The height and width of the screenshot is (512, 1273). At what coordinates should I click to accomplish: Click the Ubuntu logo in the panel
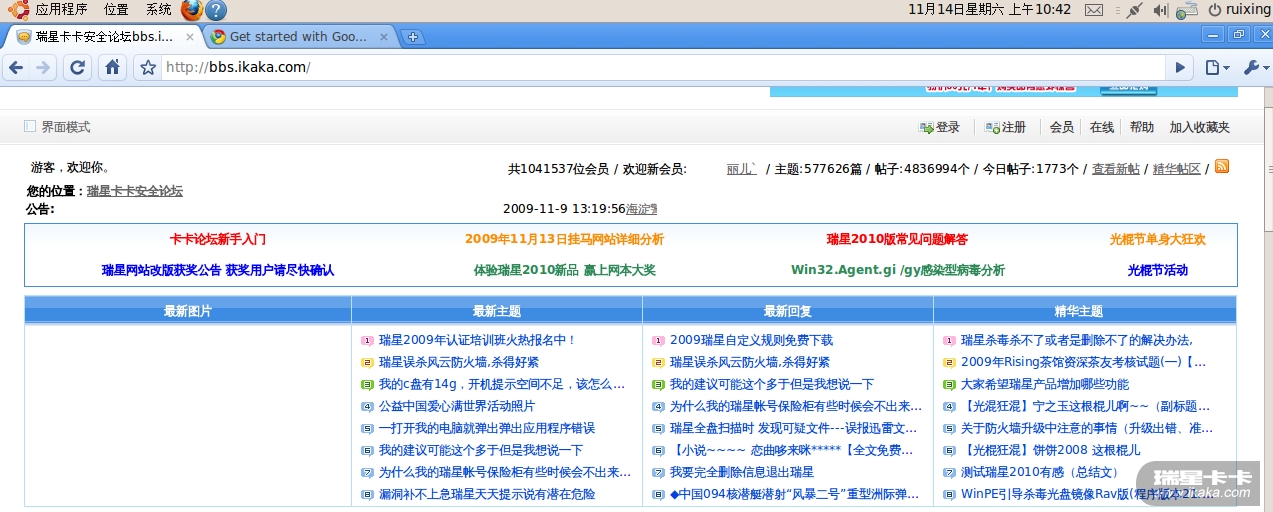click(18, 10)
